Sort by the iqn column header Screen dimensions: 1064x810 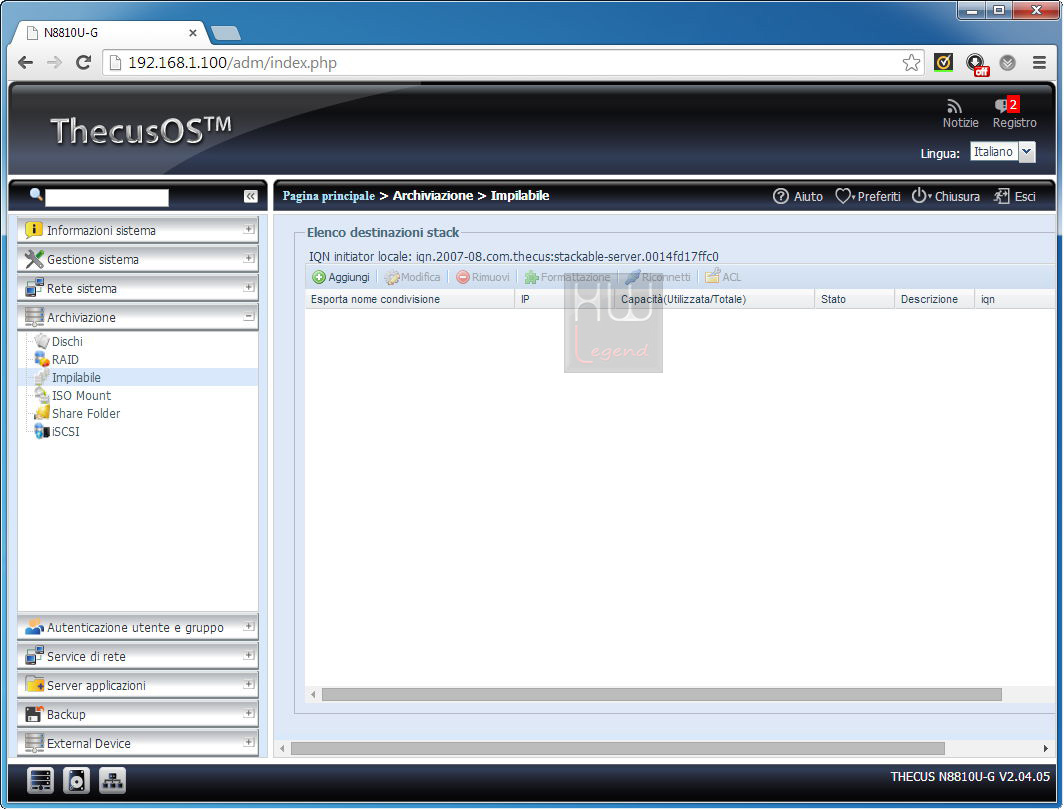[x=1016, y=299]
